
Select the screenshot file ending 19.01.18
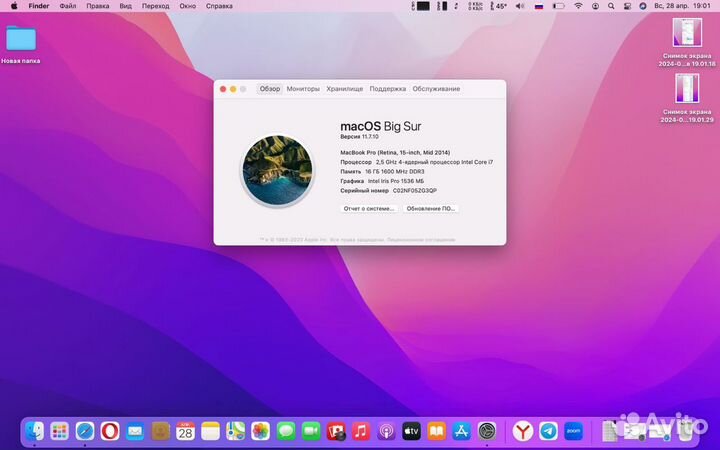(687, 42)
